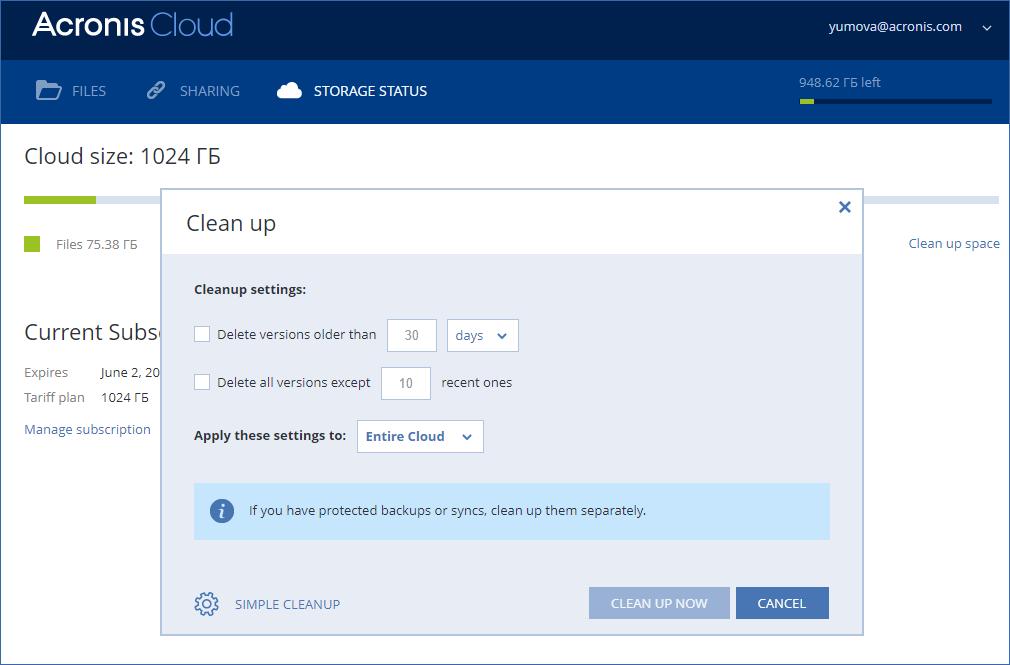This screenshot has height=665, width=1010.
Task: Click the days number field showing 30
Action: [x=412, y=335]
